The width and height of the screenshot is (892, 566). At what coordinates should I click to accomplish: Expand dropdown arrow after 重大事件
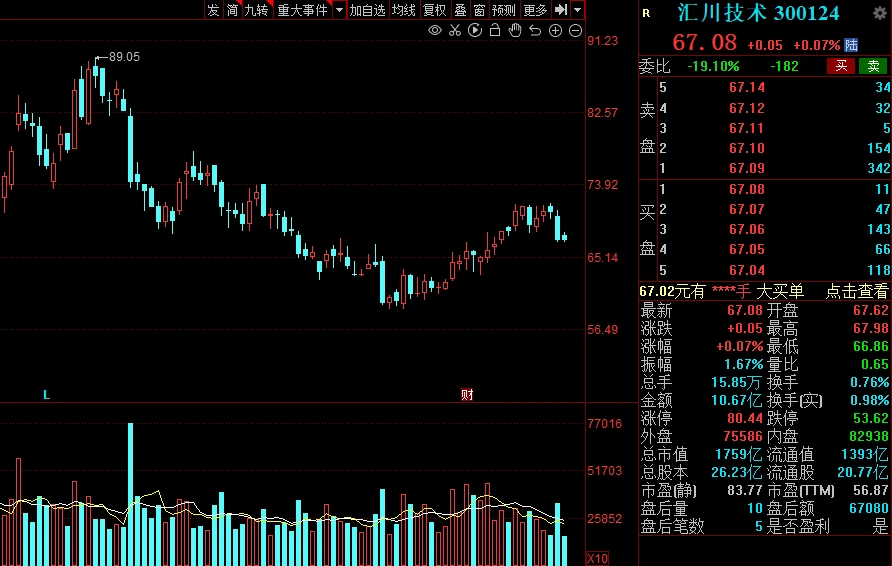click(x=339, y=10)
